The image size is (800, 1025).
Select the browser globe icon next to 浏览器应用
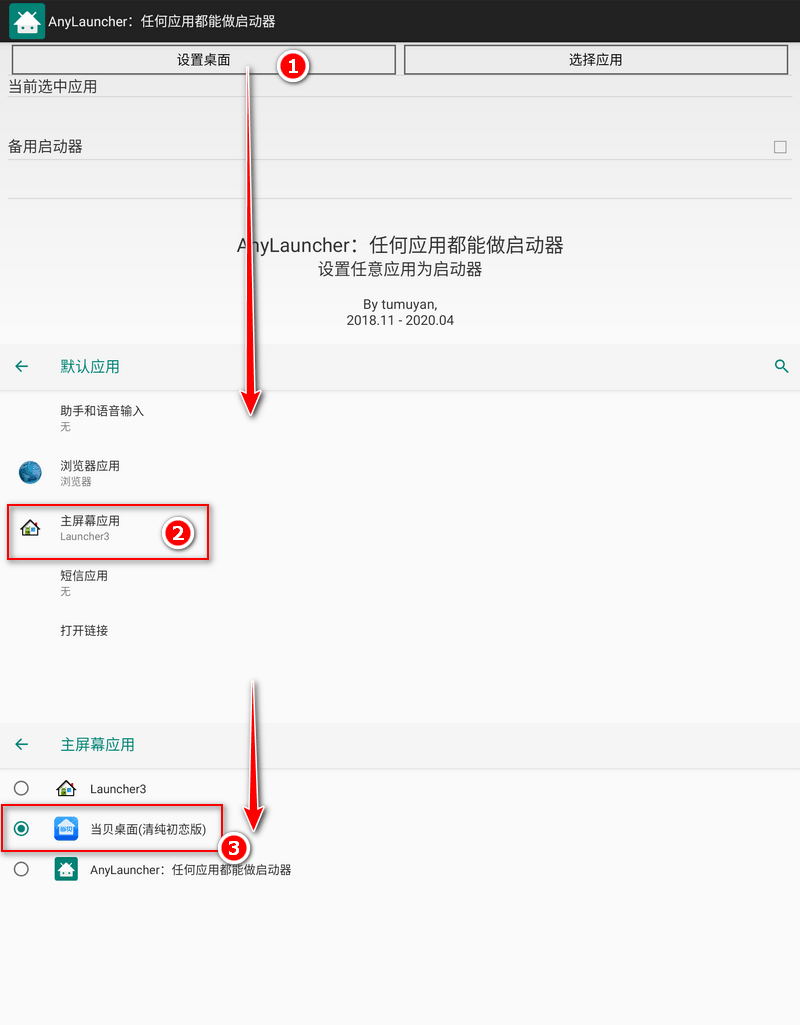coord(30,472)
